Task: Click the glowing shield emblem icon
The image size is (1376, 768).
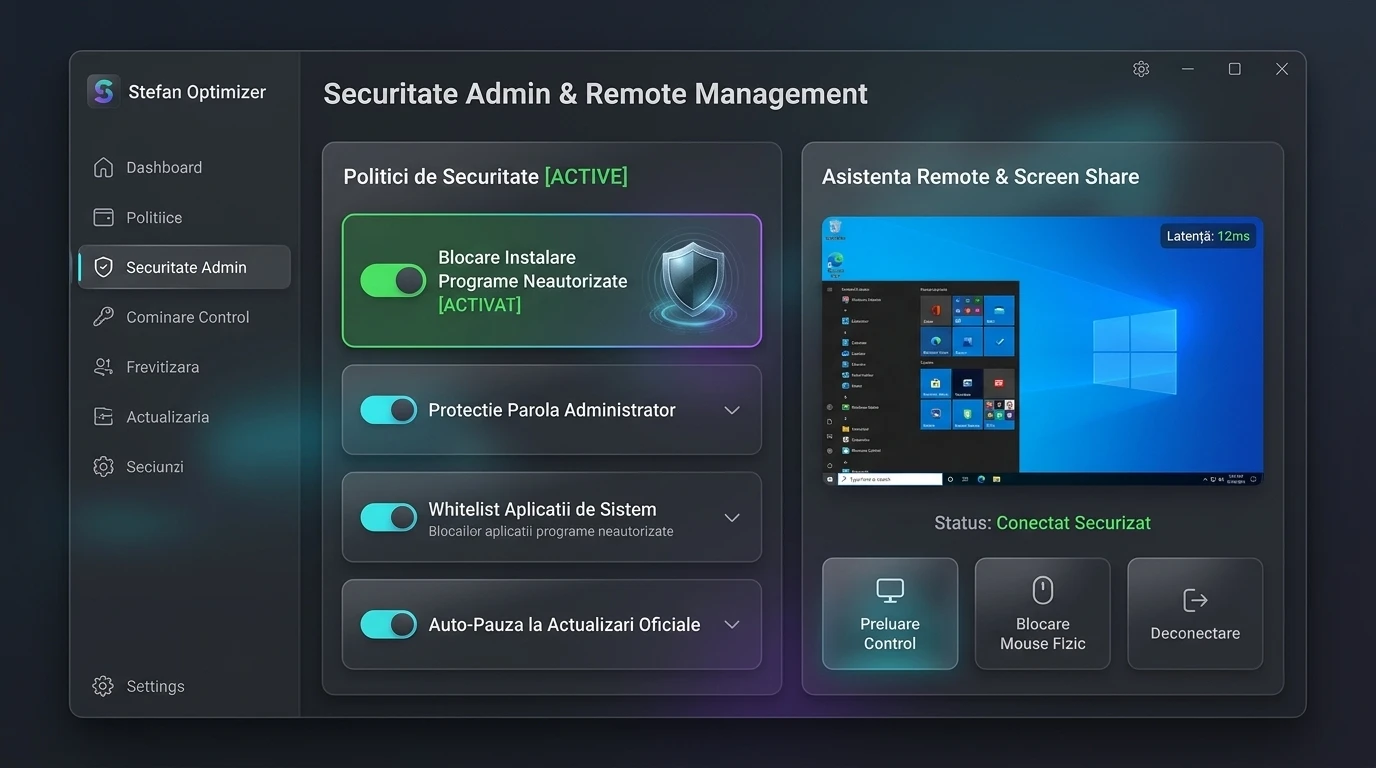Action: tap(694, 282)
